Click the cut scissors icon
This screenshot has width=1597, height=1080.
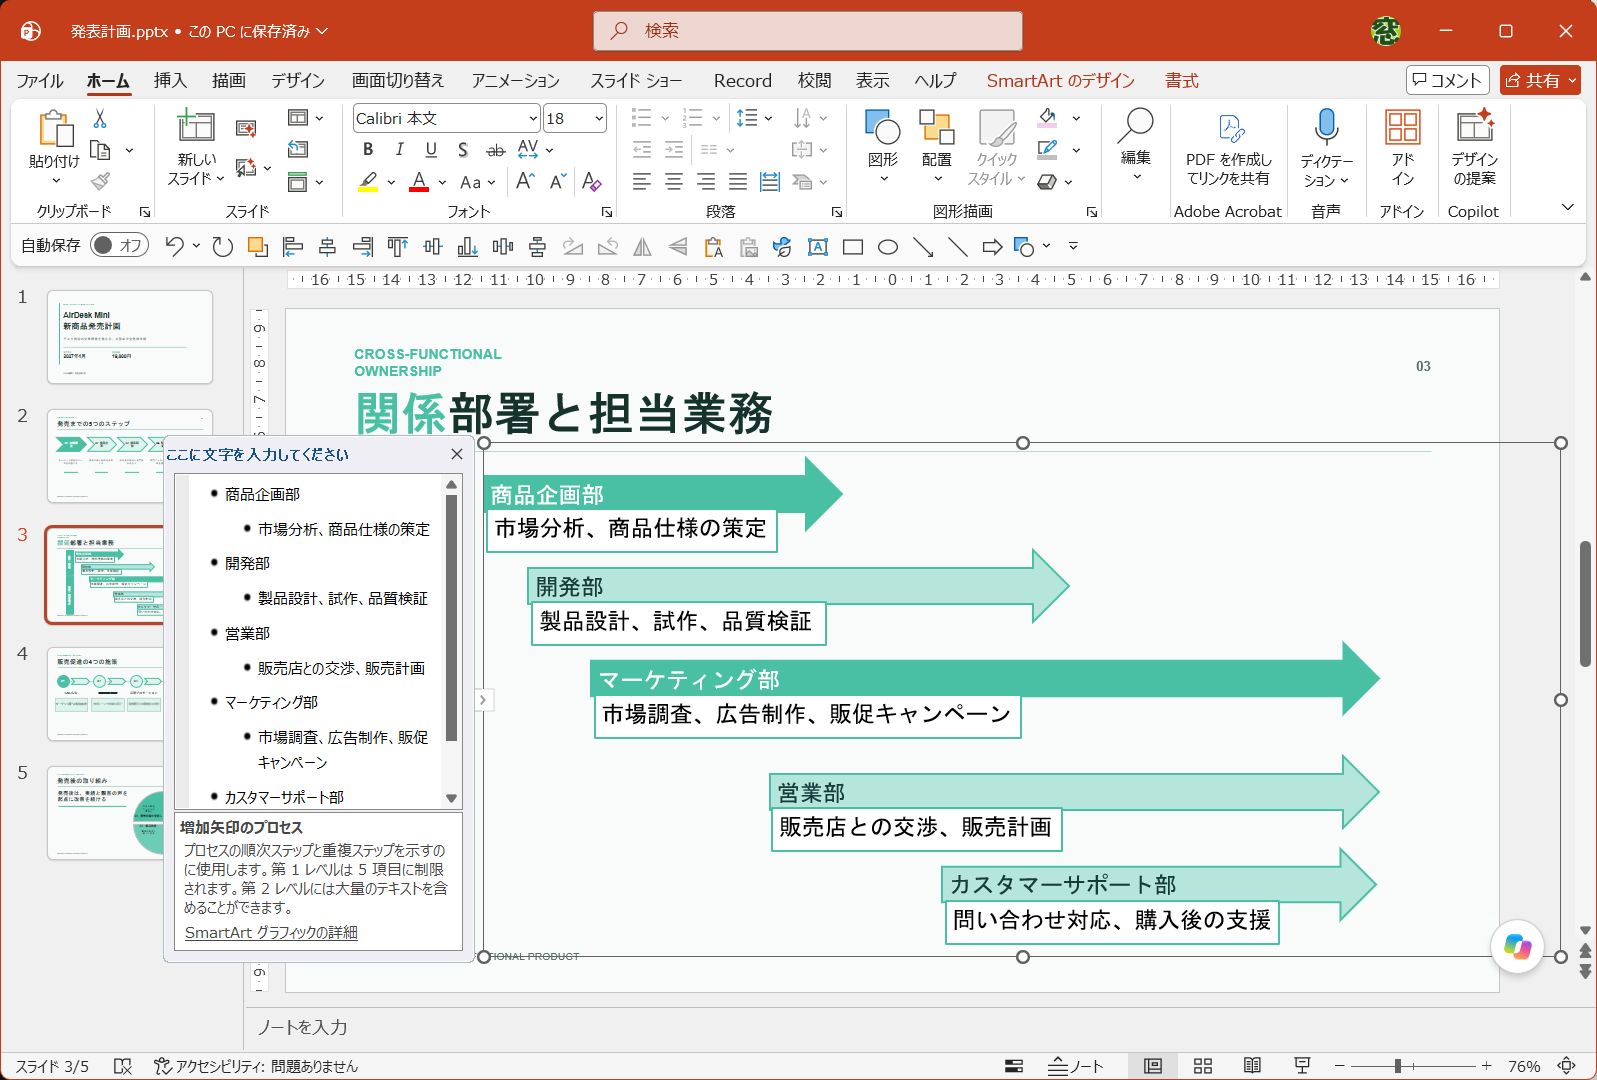pyautogui.click(x=100, y=118)
